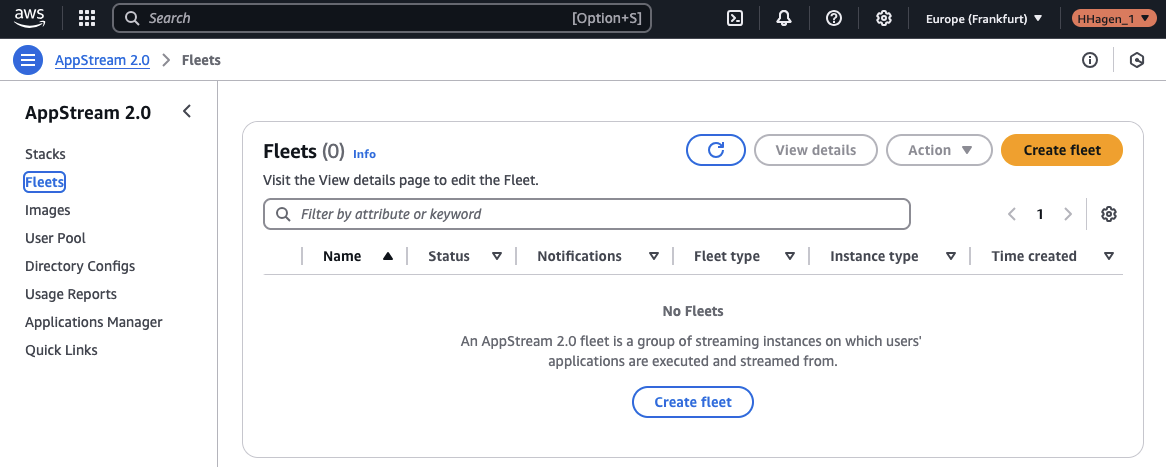Collapse the AppStream 2.0 sidebar
Viewport: 1166px width, 467px height.
coord(187,112)
